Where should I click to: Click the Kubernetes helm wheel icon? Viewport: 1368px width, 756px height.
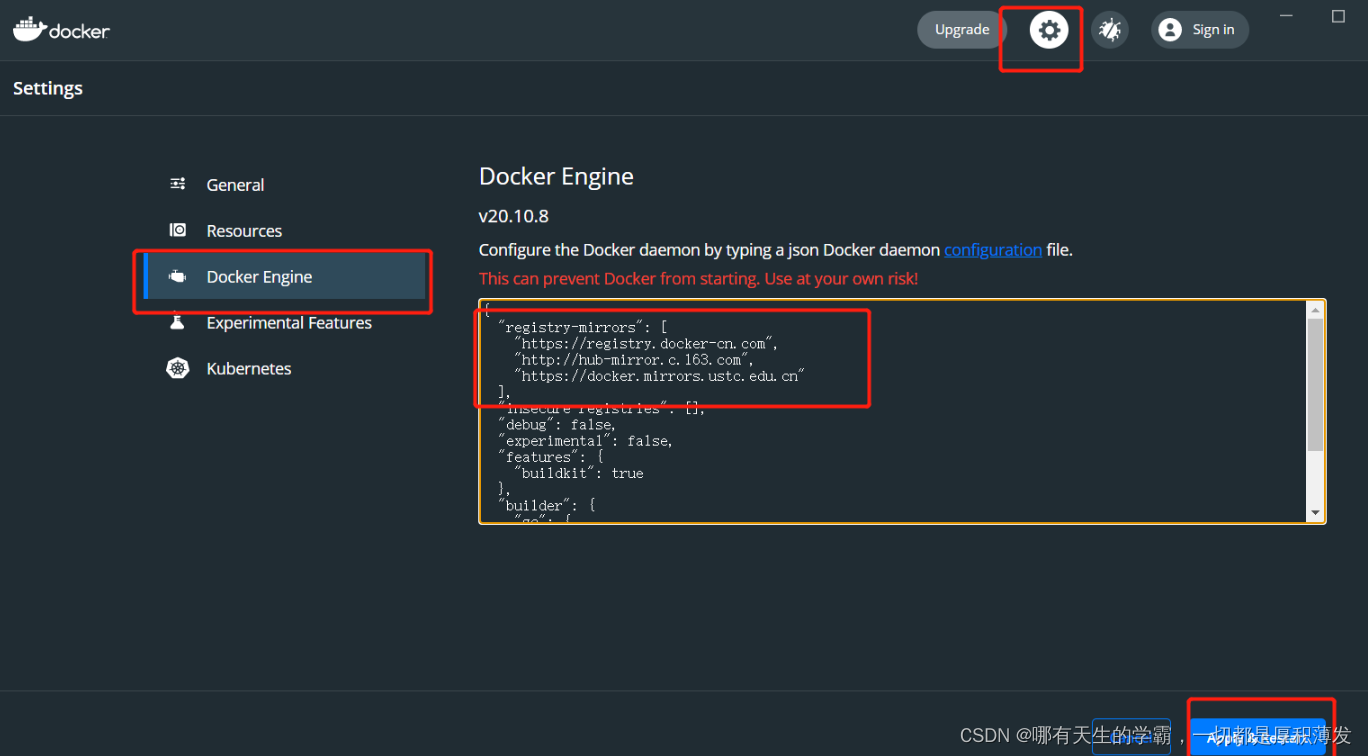[177, 368]
